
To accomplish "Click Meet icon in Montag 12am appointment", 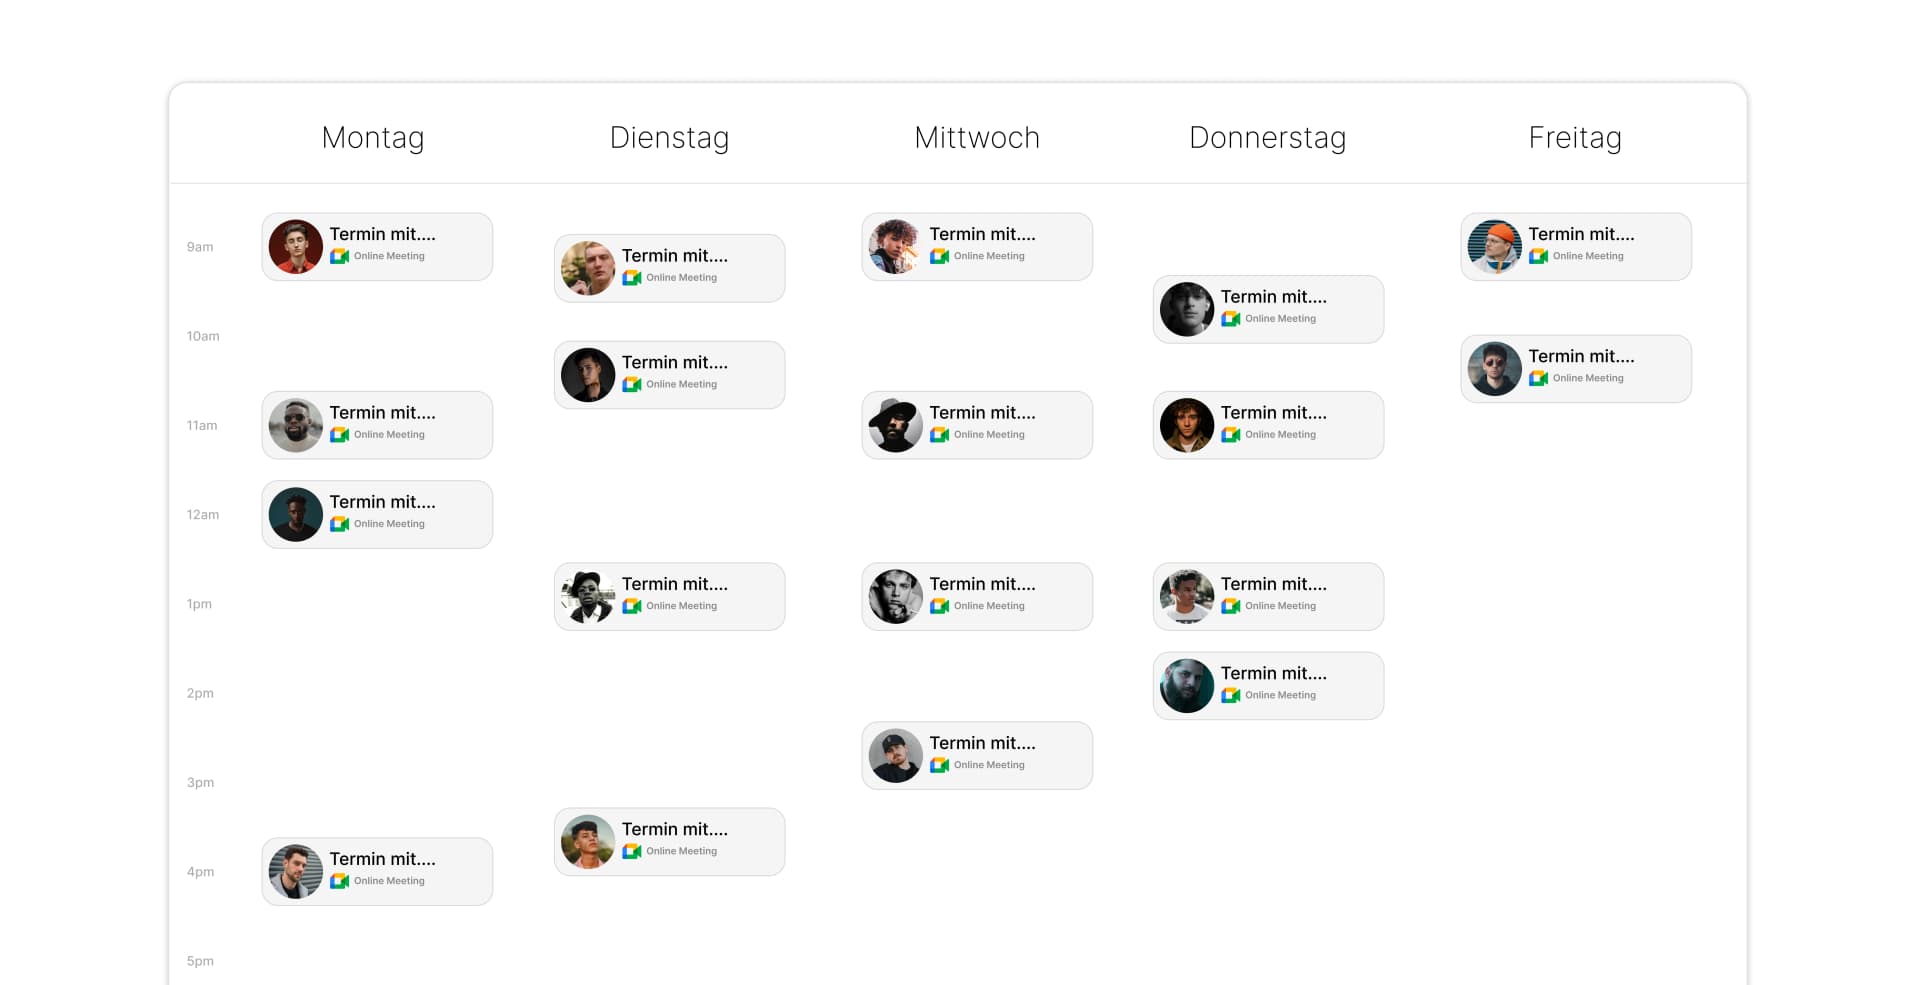I will 339,525.
